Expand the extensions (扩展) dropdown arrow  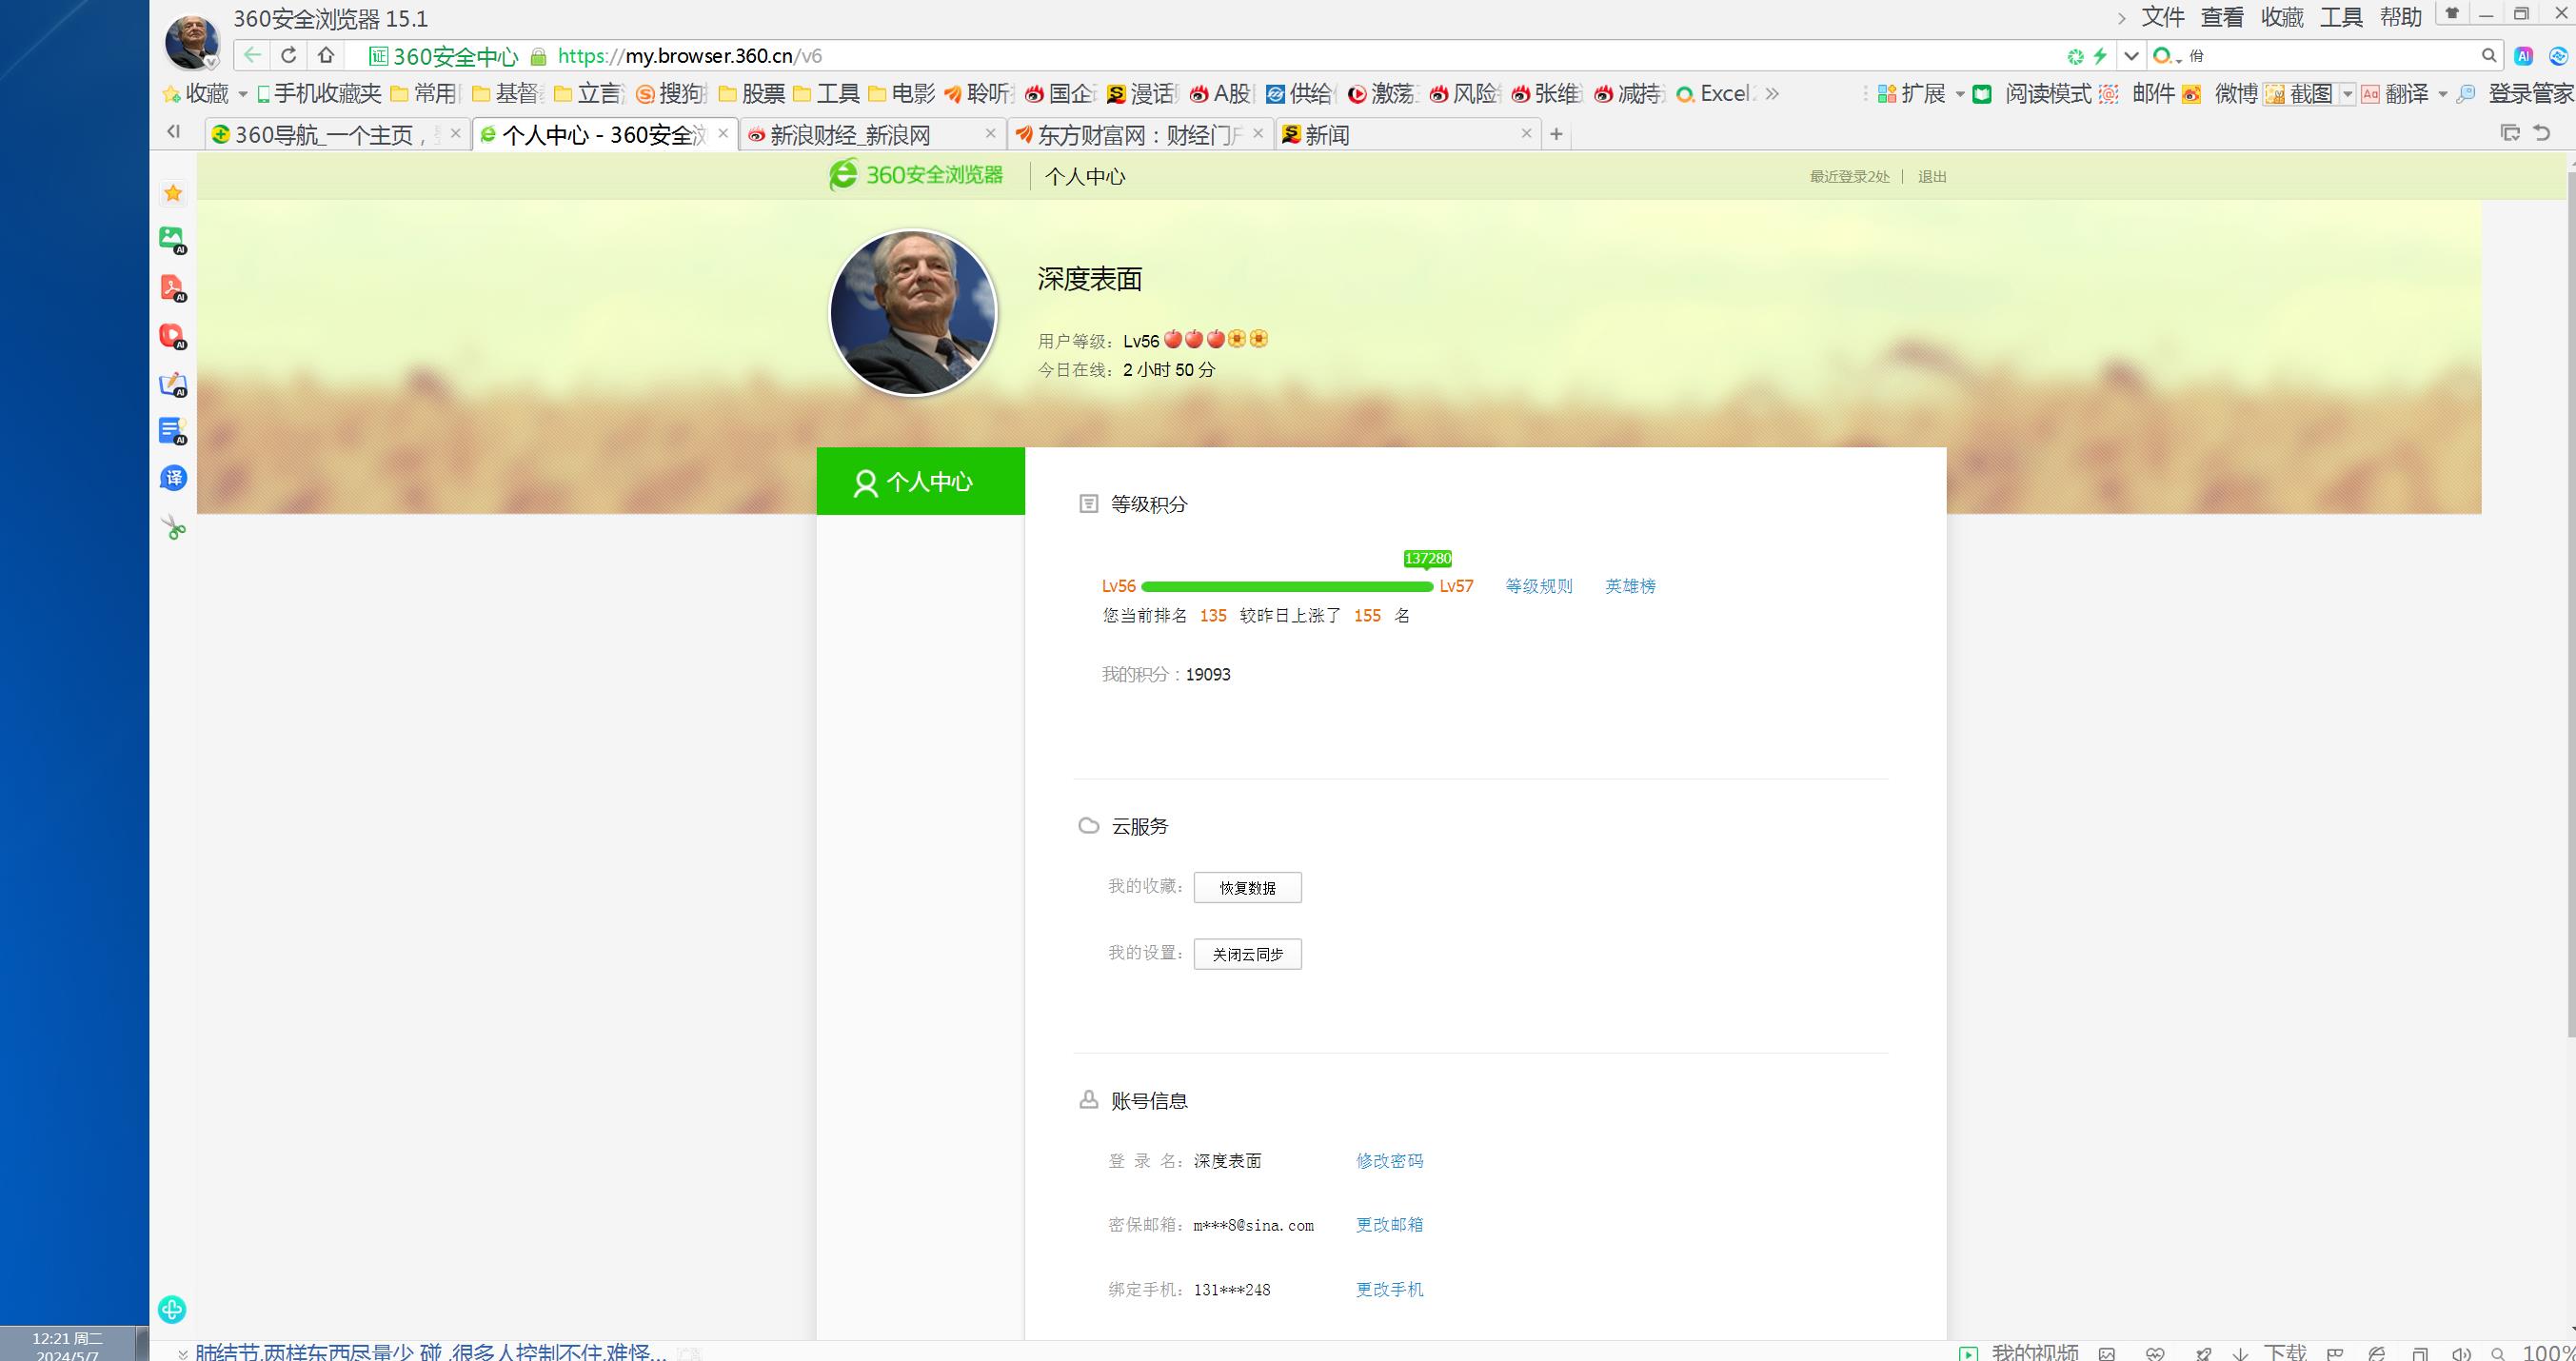(1960, 94)
